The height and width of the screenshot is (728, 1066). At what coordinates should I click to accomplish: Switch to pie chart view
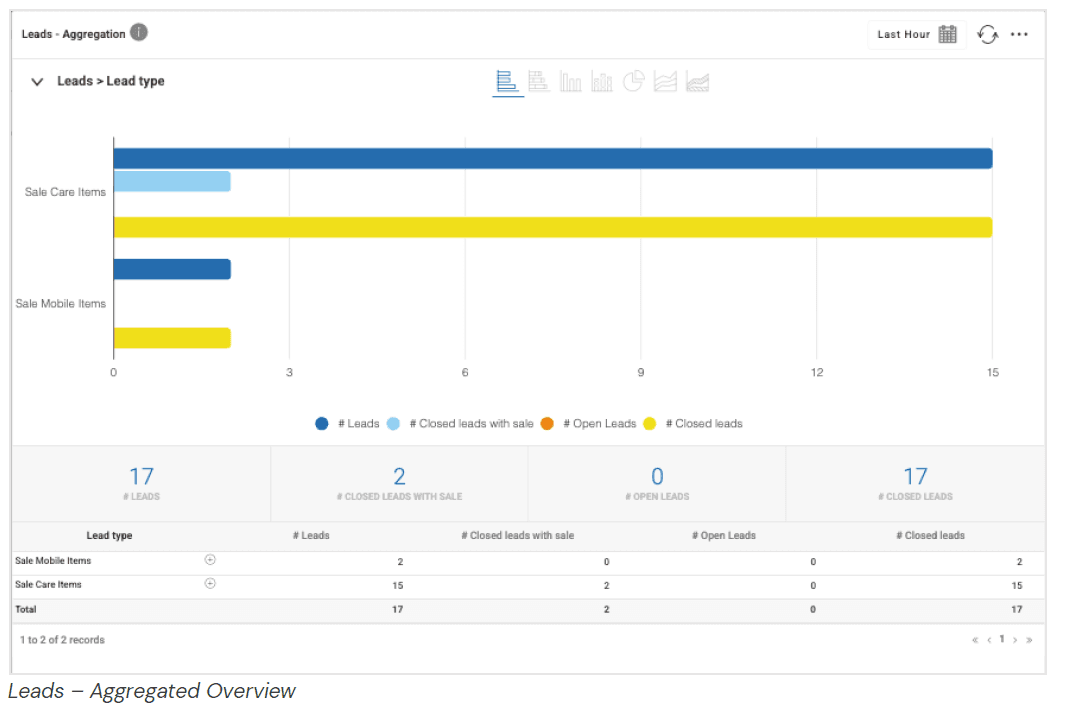(x=633, y=82)
